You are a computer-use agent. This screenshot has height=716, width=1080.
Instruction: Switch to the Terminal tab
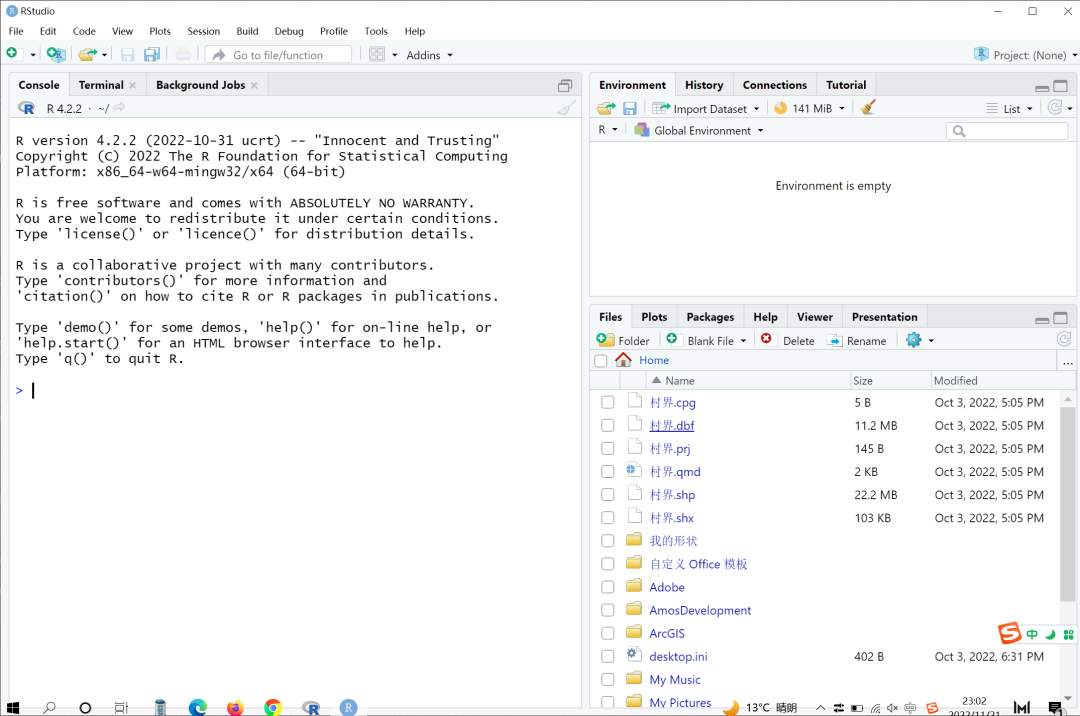pos(101,85)
